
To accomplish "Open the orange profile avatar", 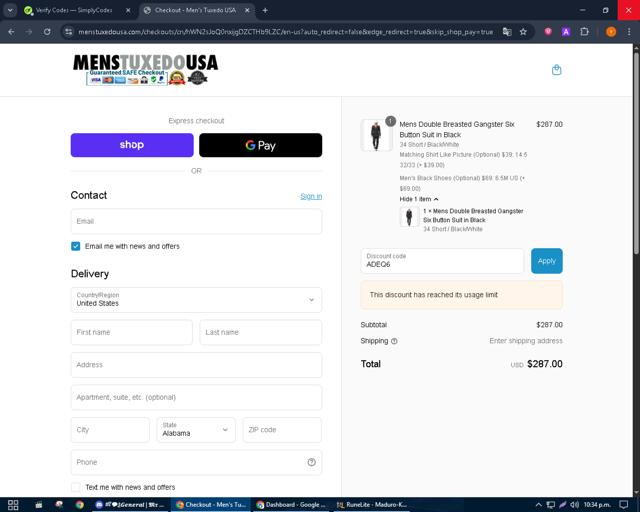I will coord(611,32).
